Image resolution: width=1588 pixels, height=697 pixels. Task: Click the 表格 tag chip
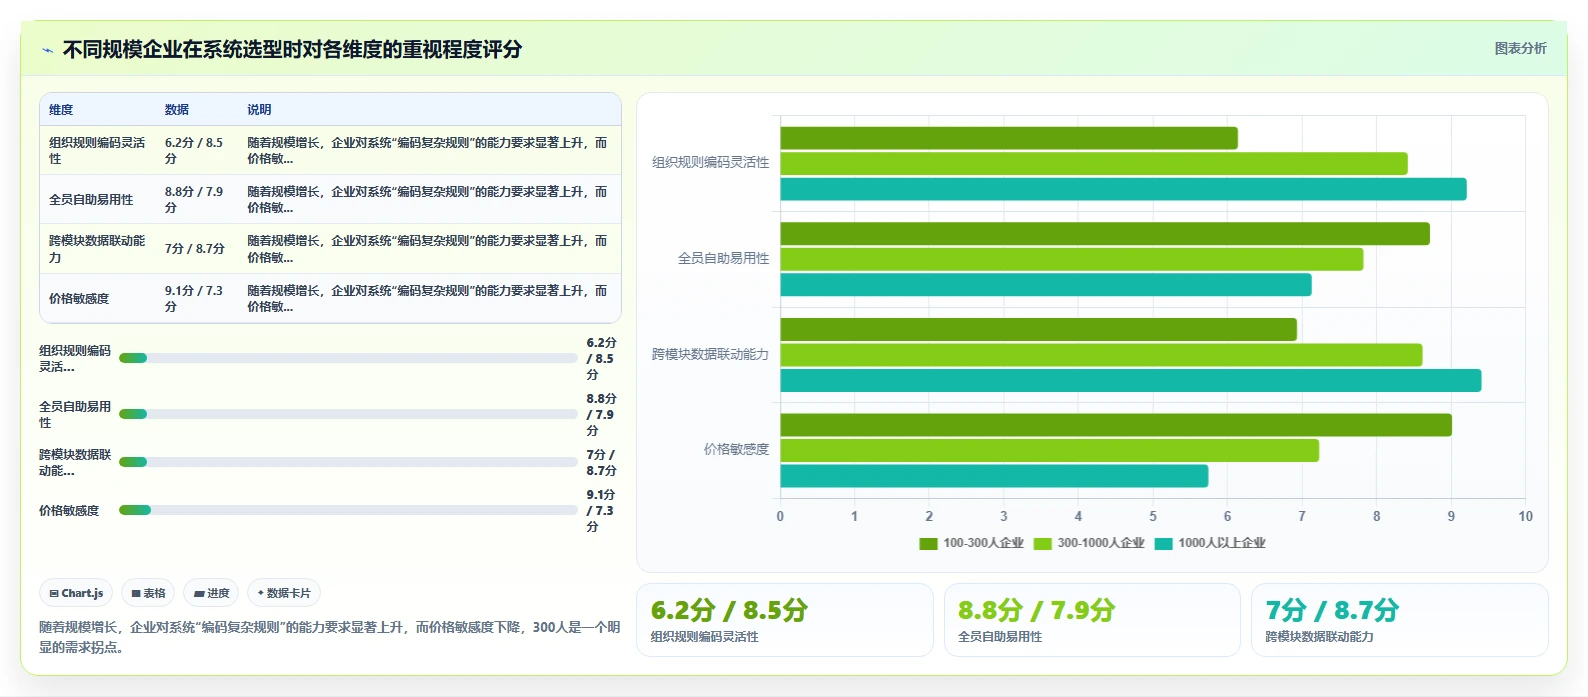148,593
